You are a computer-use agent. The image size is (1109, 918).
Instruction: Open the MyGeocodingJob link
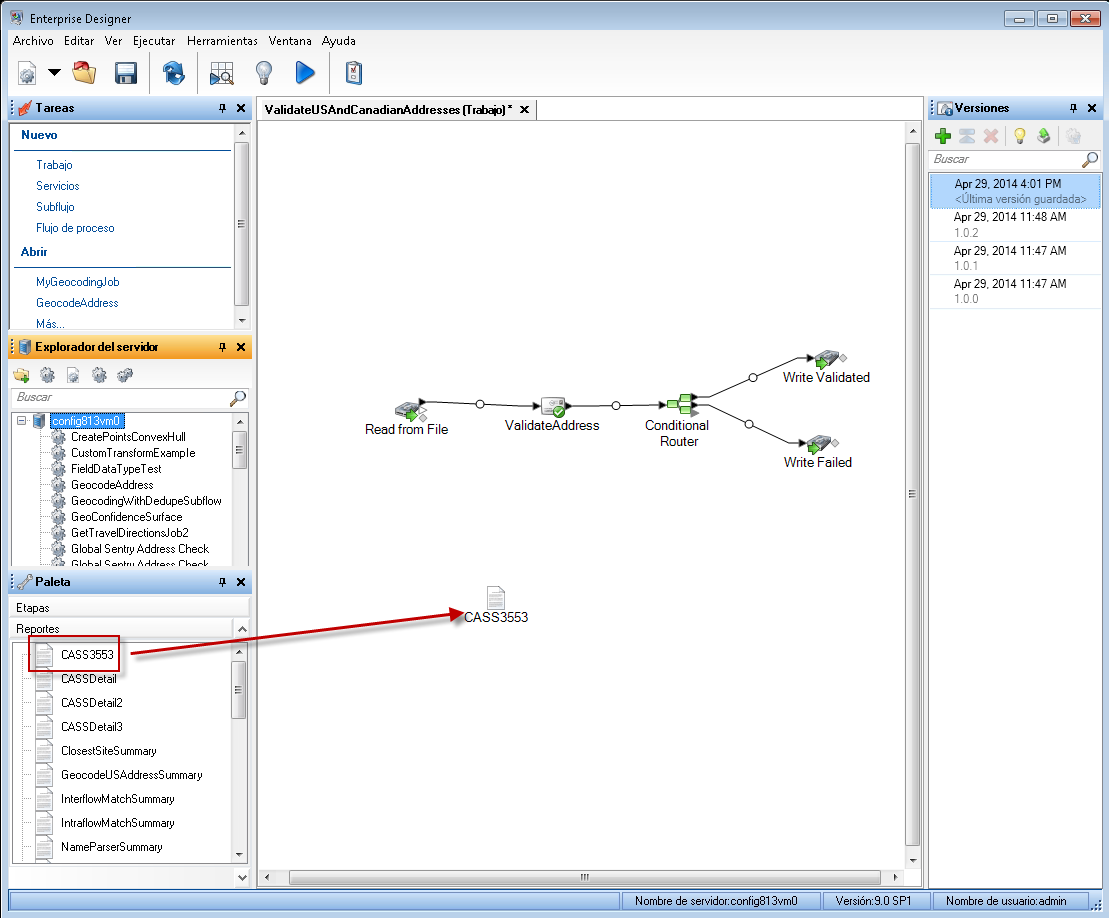[77, 282]
